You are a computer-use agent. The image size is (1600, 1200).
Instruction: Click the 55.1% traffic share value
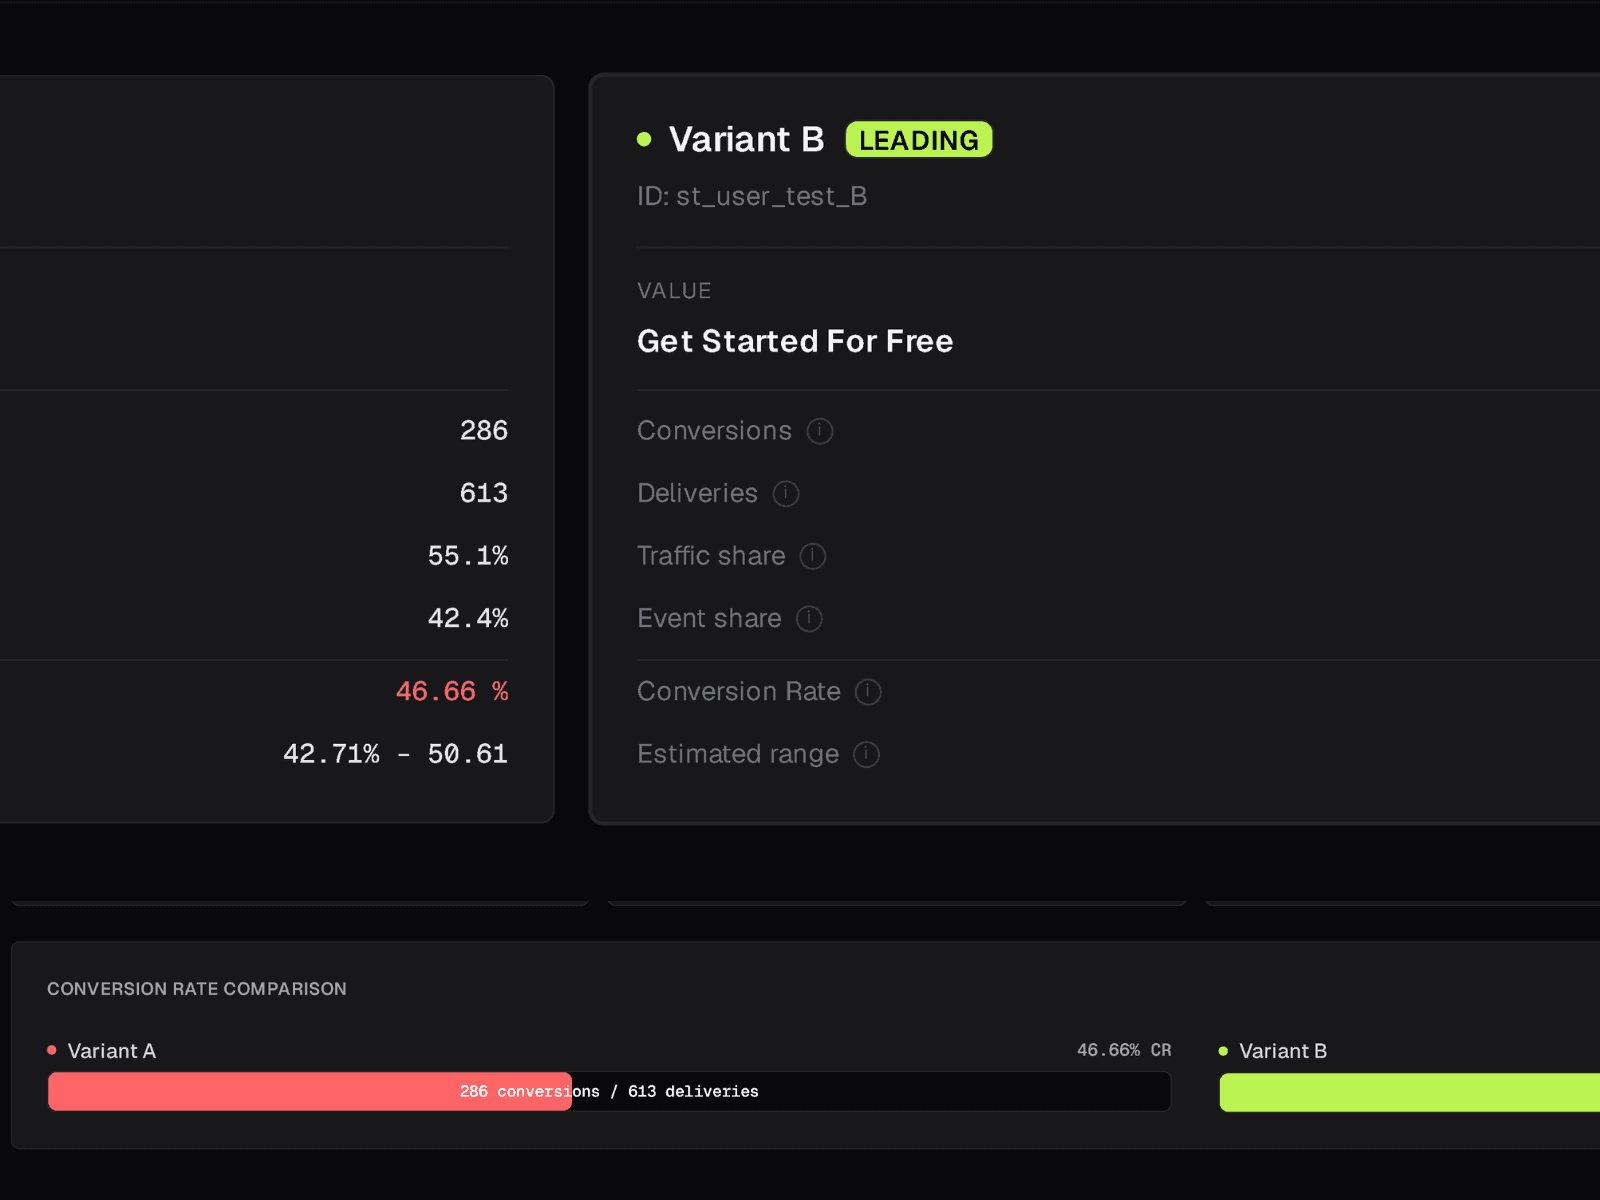tap(468, 556)
